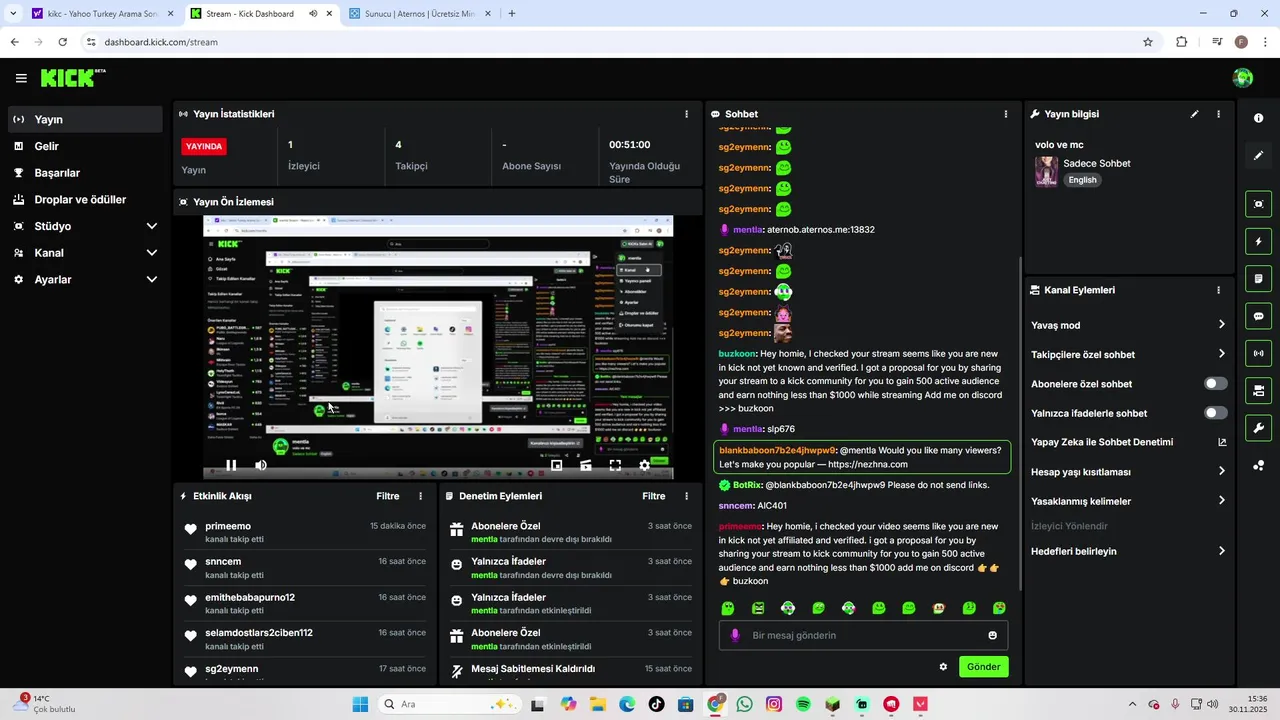Image resolution: width=1280 pixels, height=720 pixels.
Task: Open chat settings gear next to Gönder
Action: (943, 666)
